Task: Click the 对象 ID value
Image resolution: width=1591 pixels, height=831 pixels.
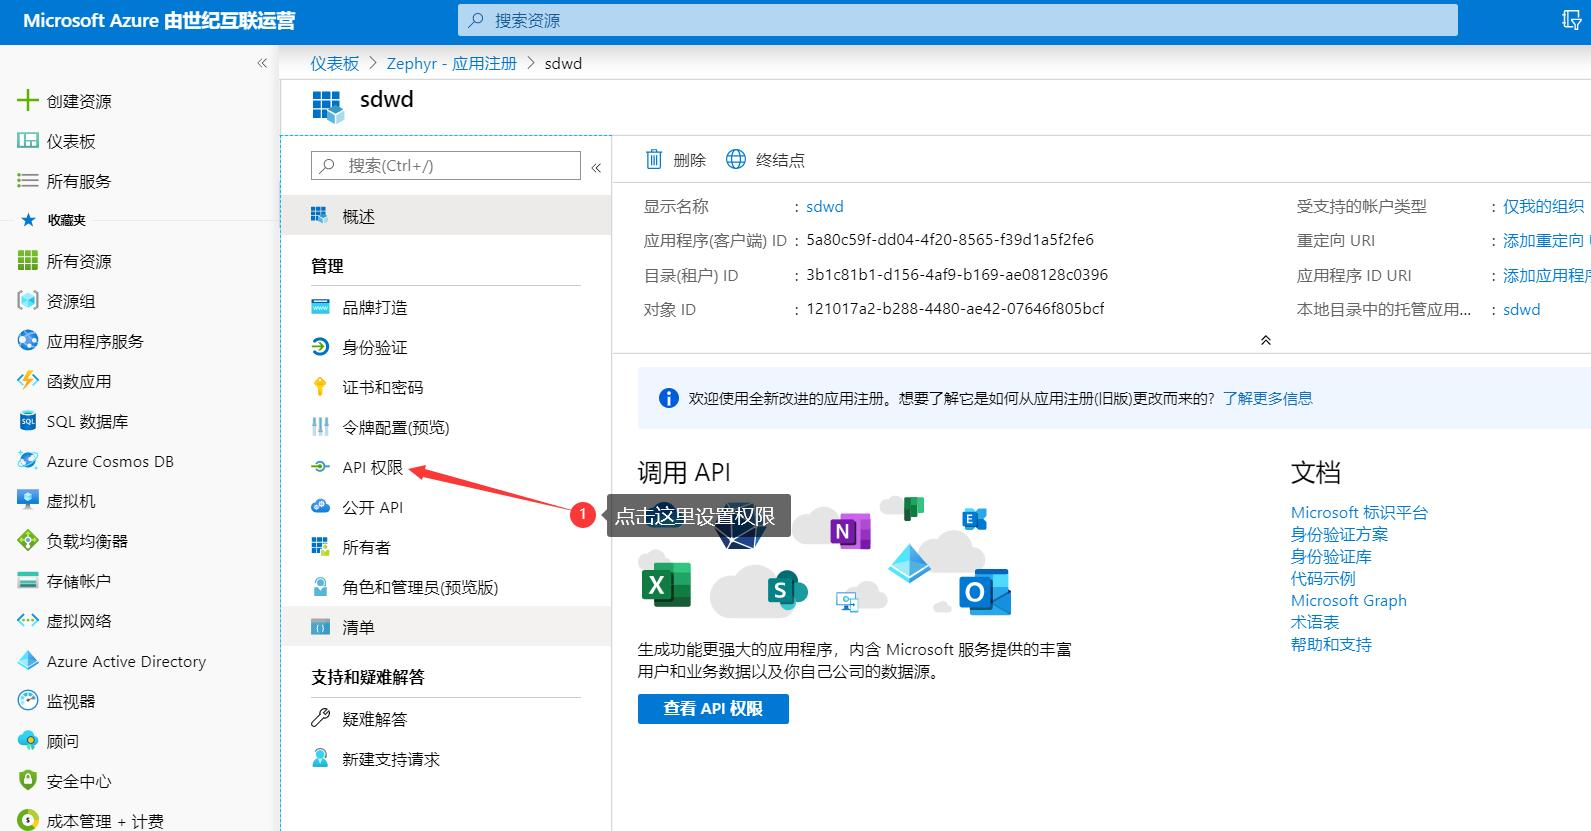Action: (955, 308)
